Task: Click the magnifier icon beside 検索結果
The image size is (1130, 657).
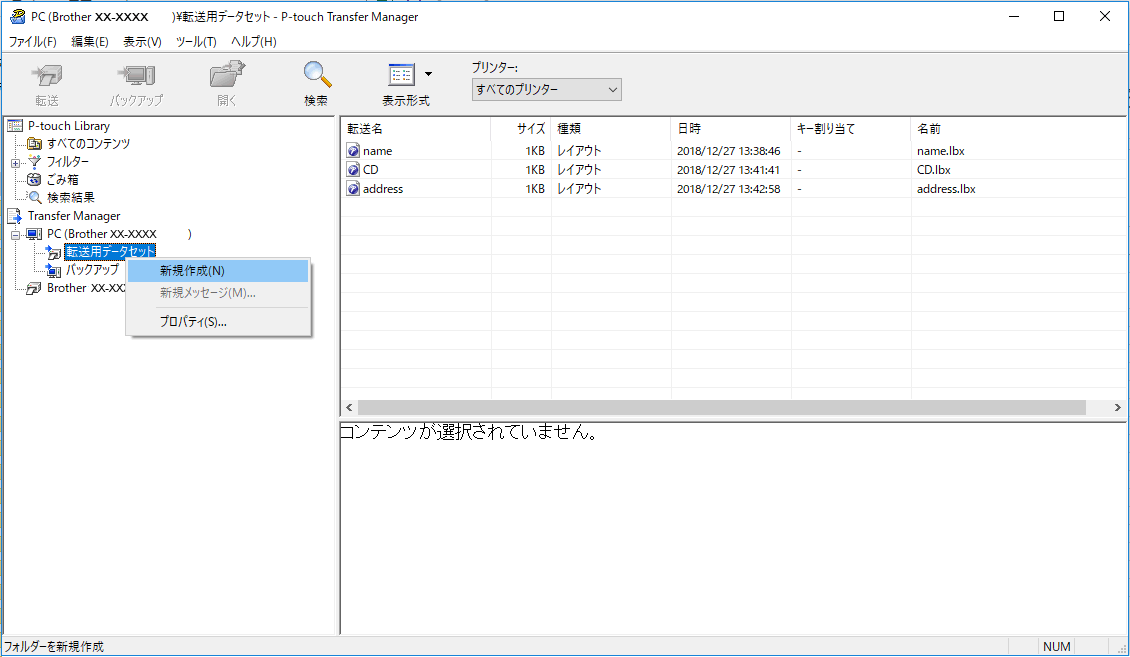Action: coord(34,197)
